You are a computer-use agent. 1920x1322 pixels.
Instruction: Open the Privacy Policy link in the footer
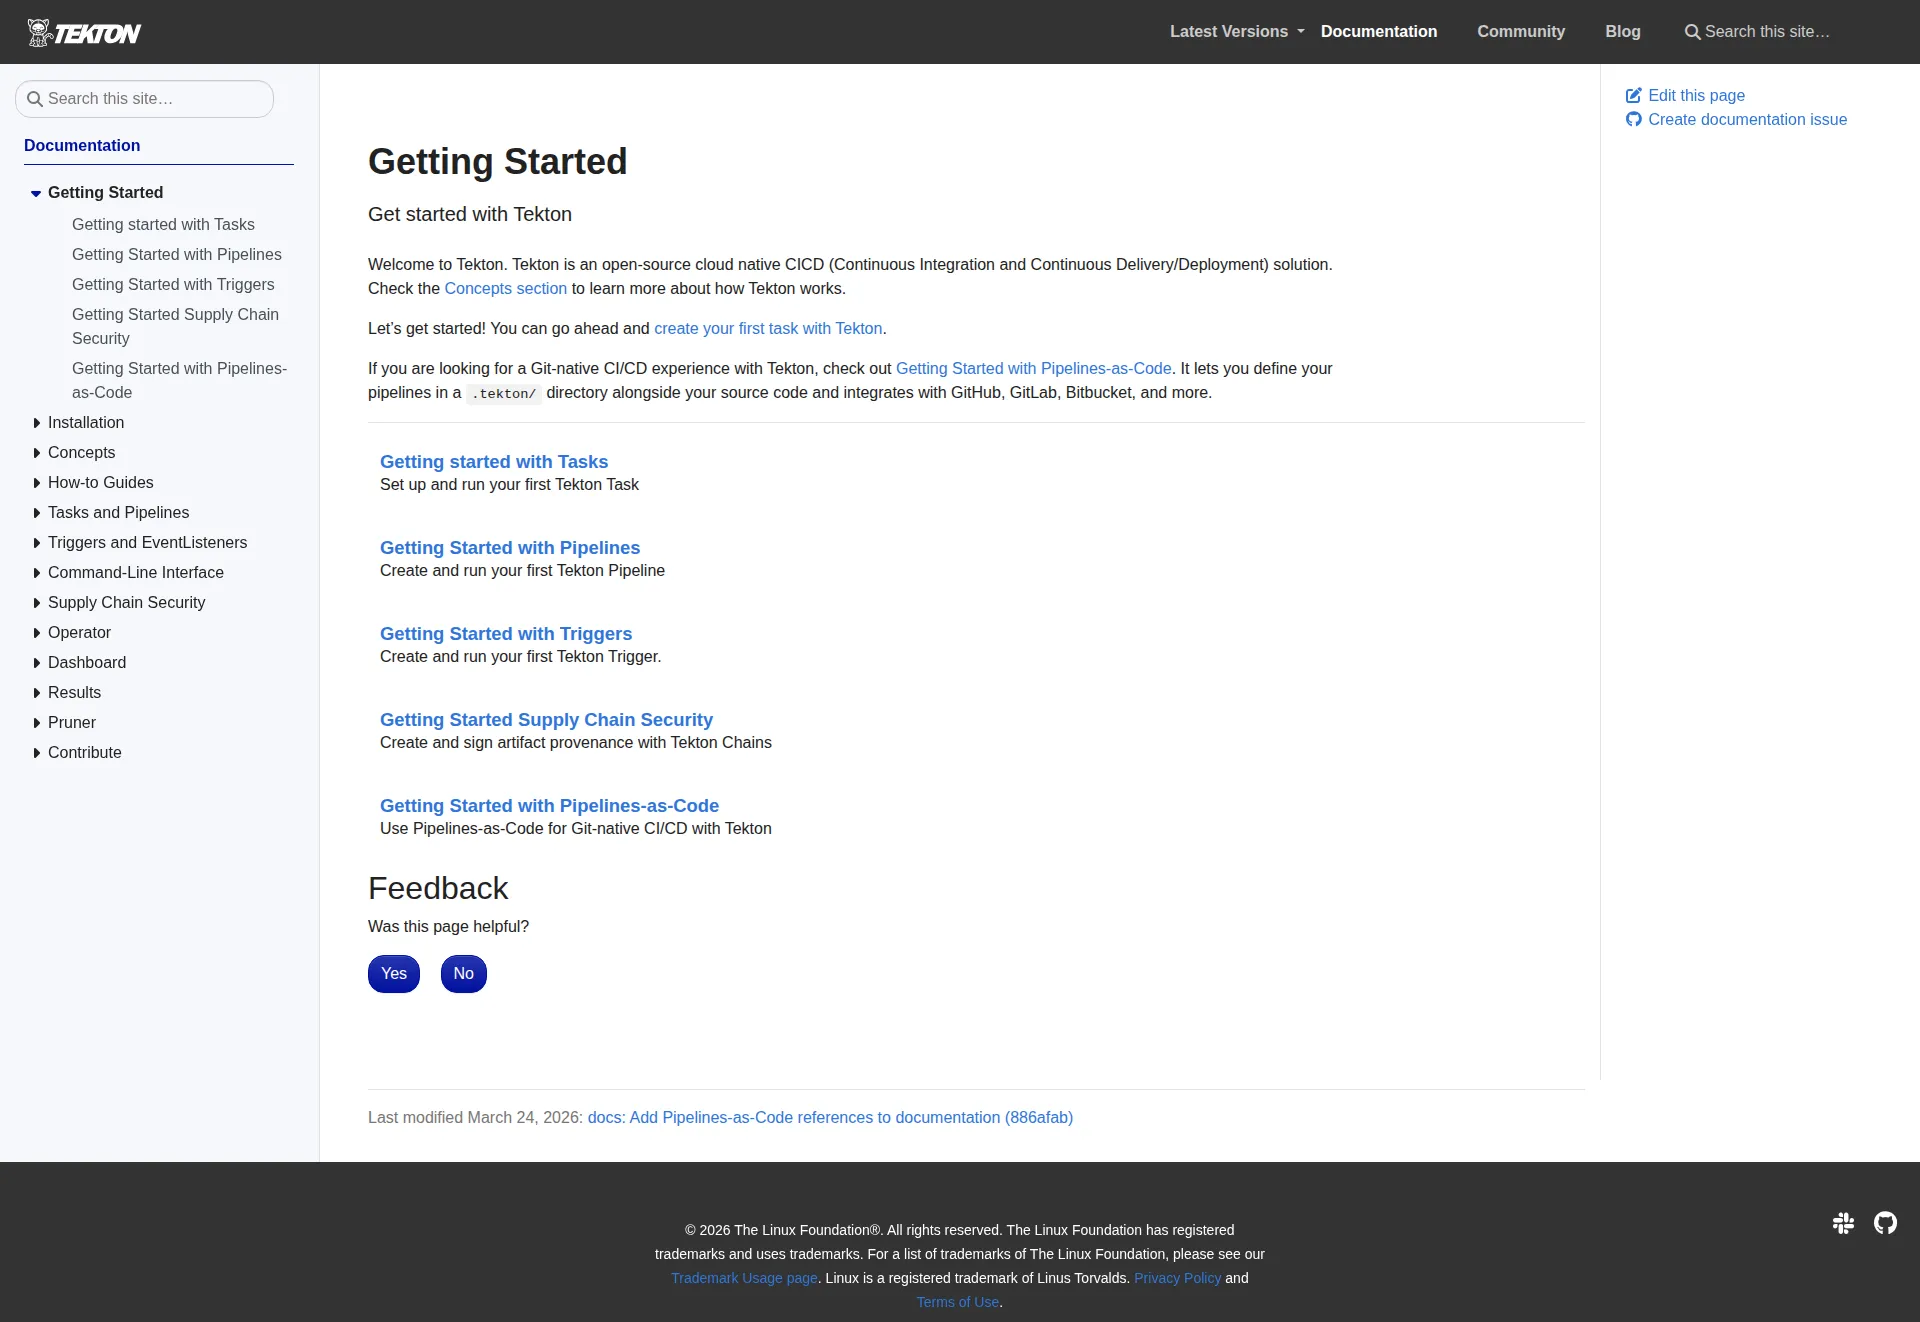tap(1176, 1278)
